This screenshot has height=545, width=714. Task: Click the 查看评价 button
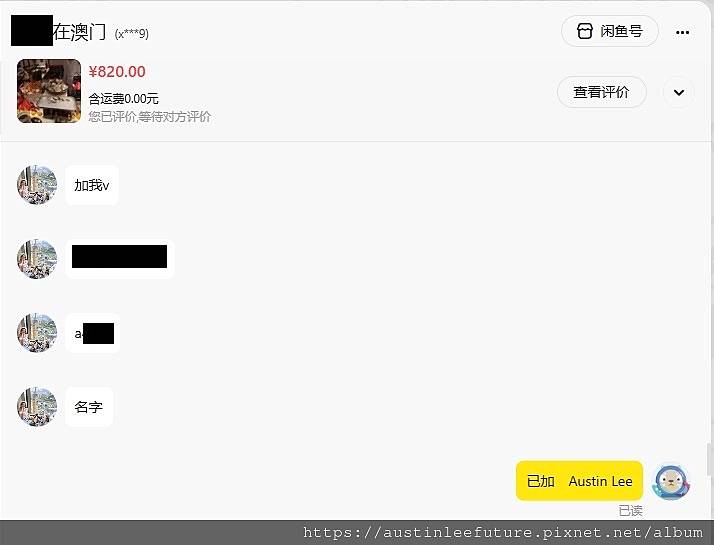coord(602,92)
